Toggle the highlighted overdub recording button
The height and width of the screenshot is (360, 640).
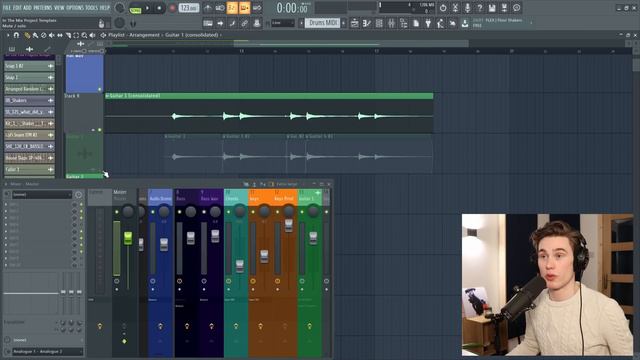pos(244,8)
